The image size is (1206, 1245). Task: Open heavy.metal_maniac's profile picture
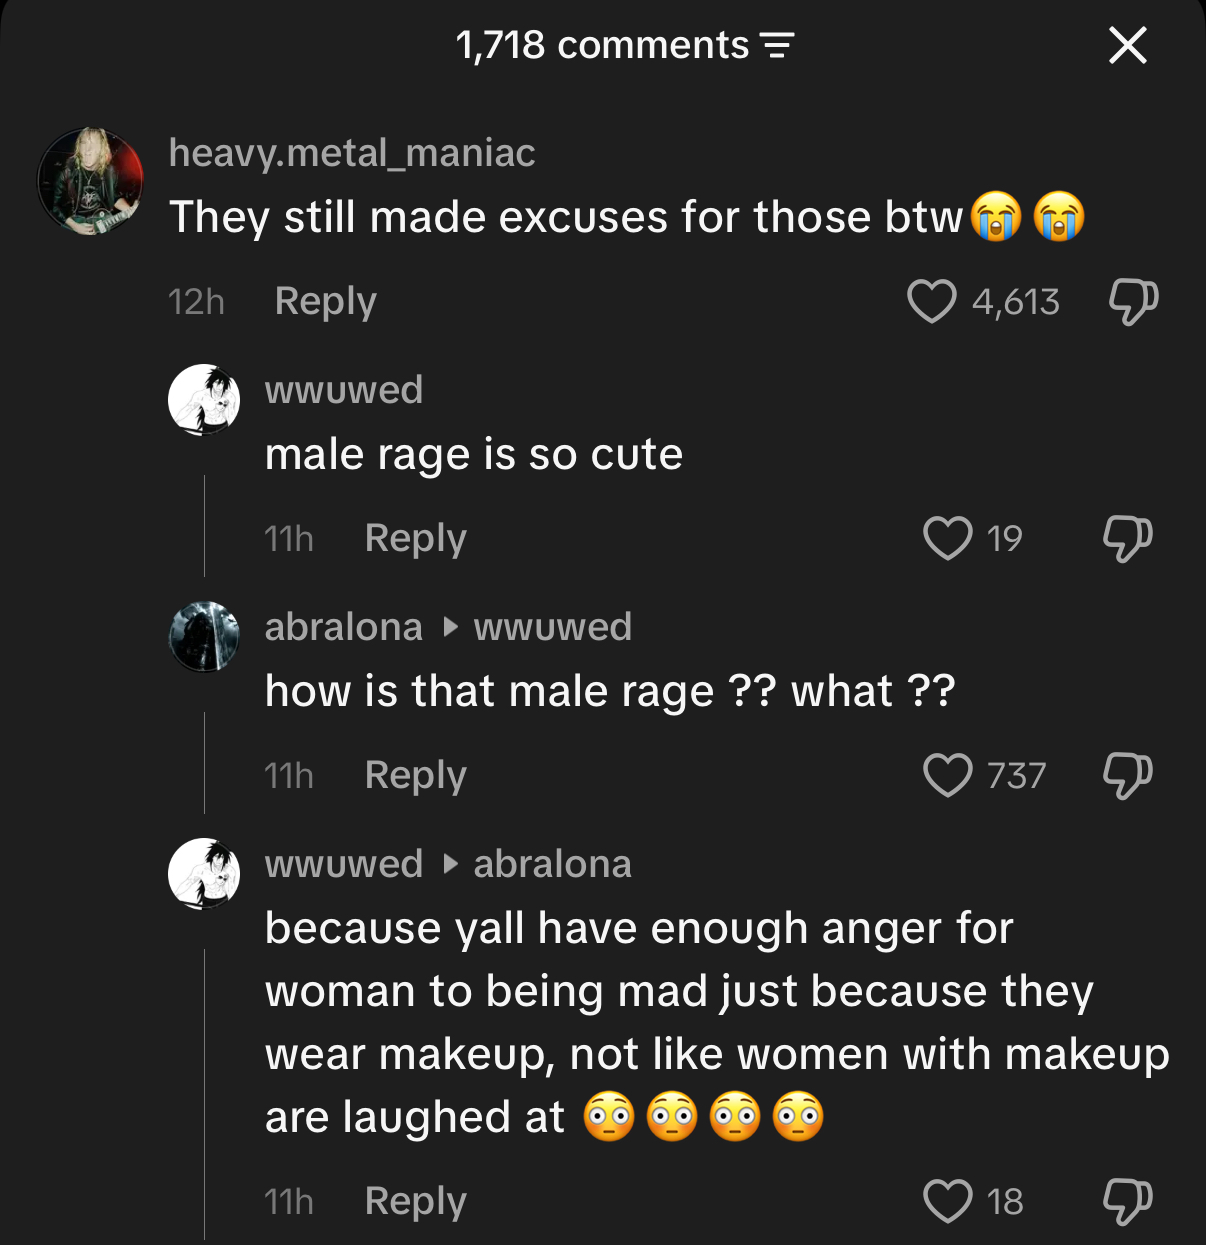coord(90,181)
